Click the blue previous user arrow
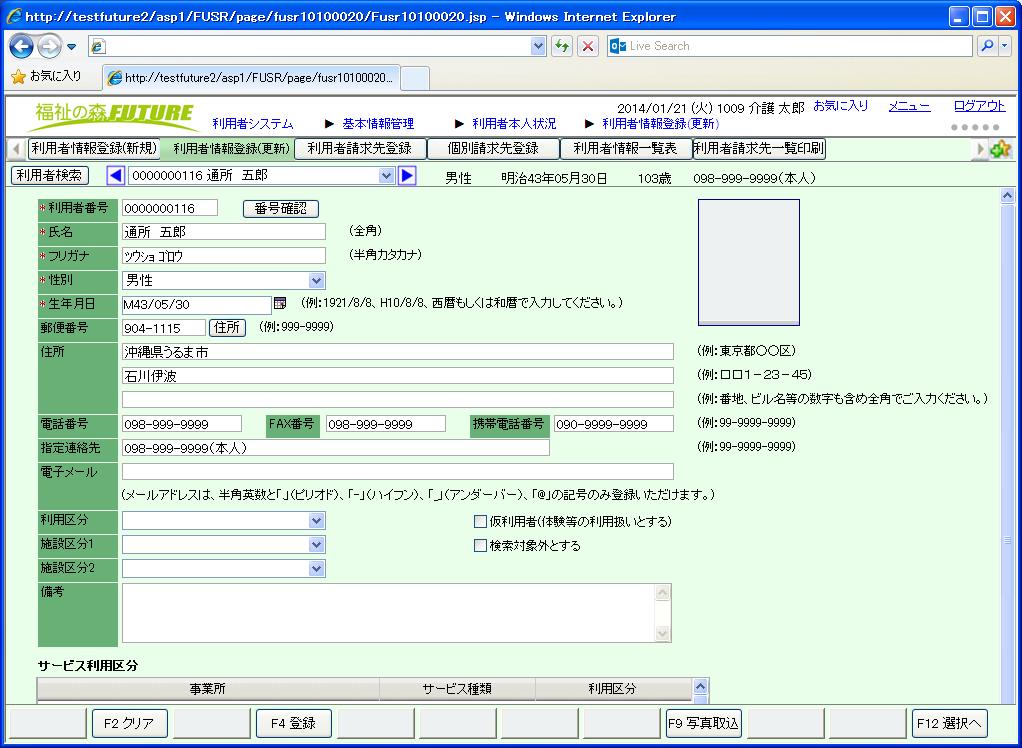The image size is (1022, 748). (x=116, y=175)
